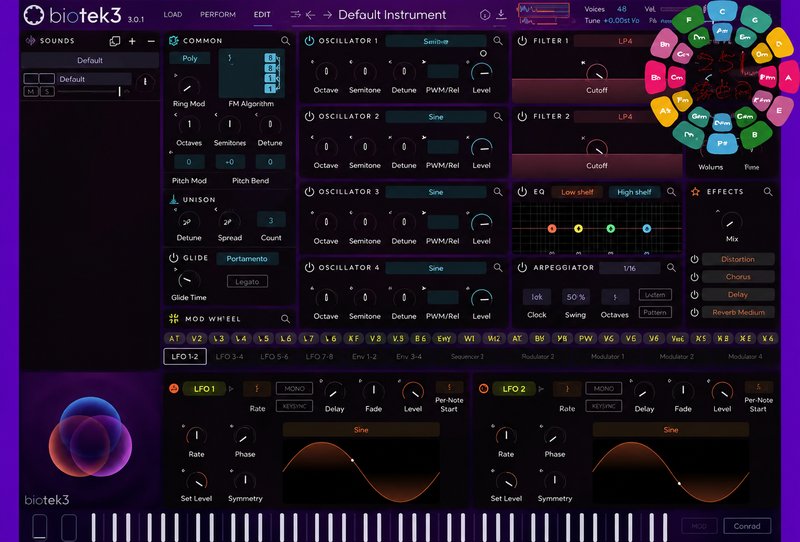Toggle Oscillator 1 power button
The width and height of the screenshot is (800, 542).
coord(309,41)
